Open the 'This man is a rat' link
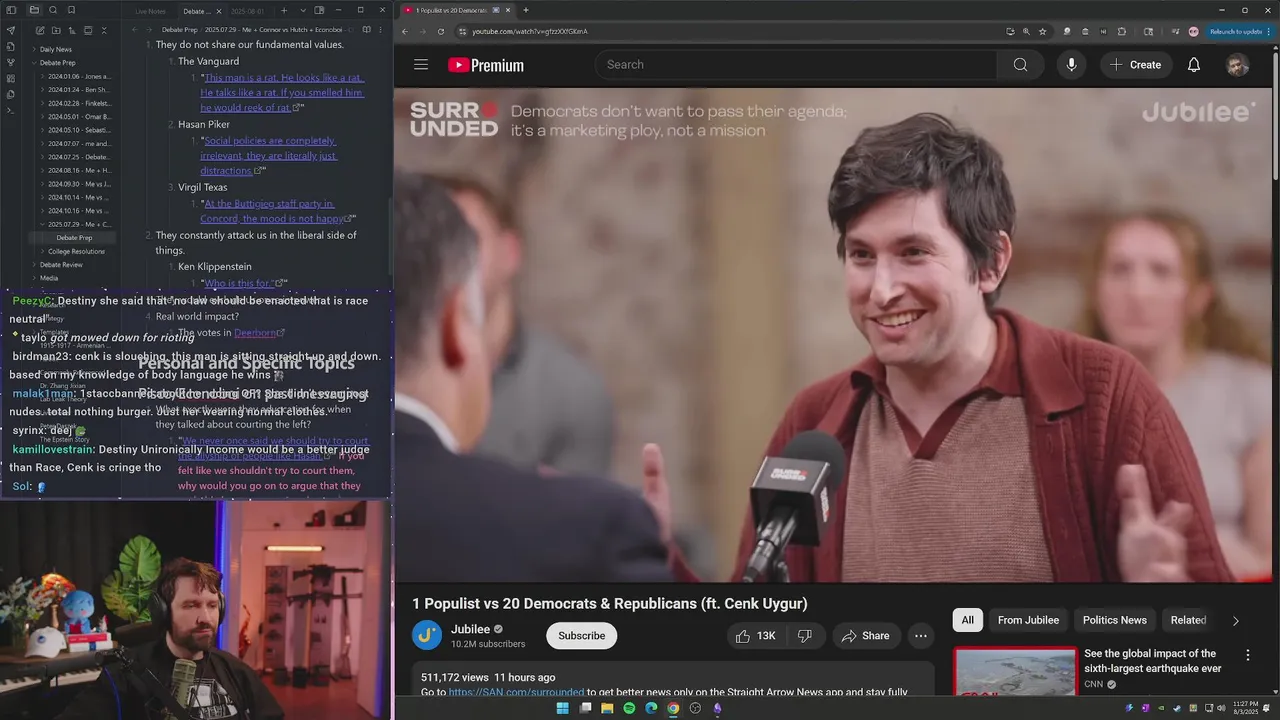This screenshot has height=720, width=1280. click(282, 92)
